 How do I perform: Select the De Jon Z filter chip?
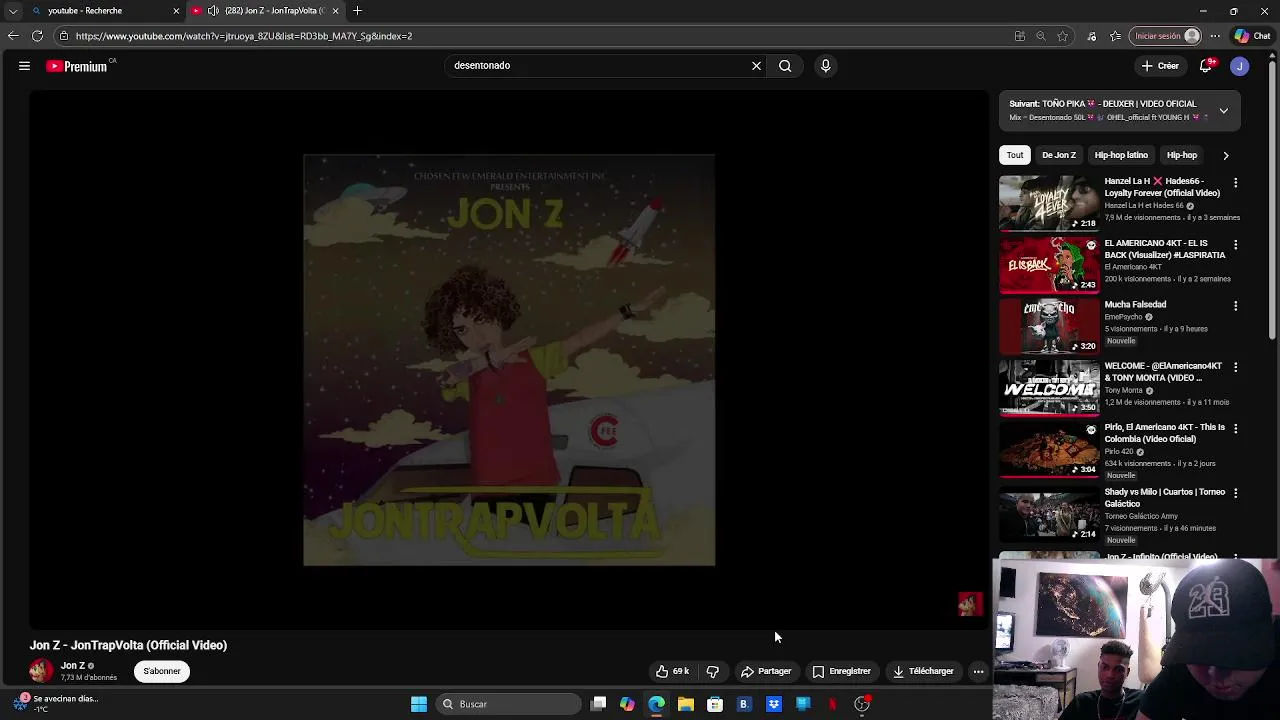1059,155
